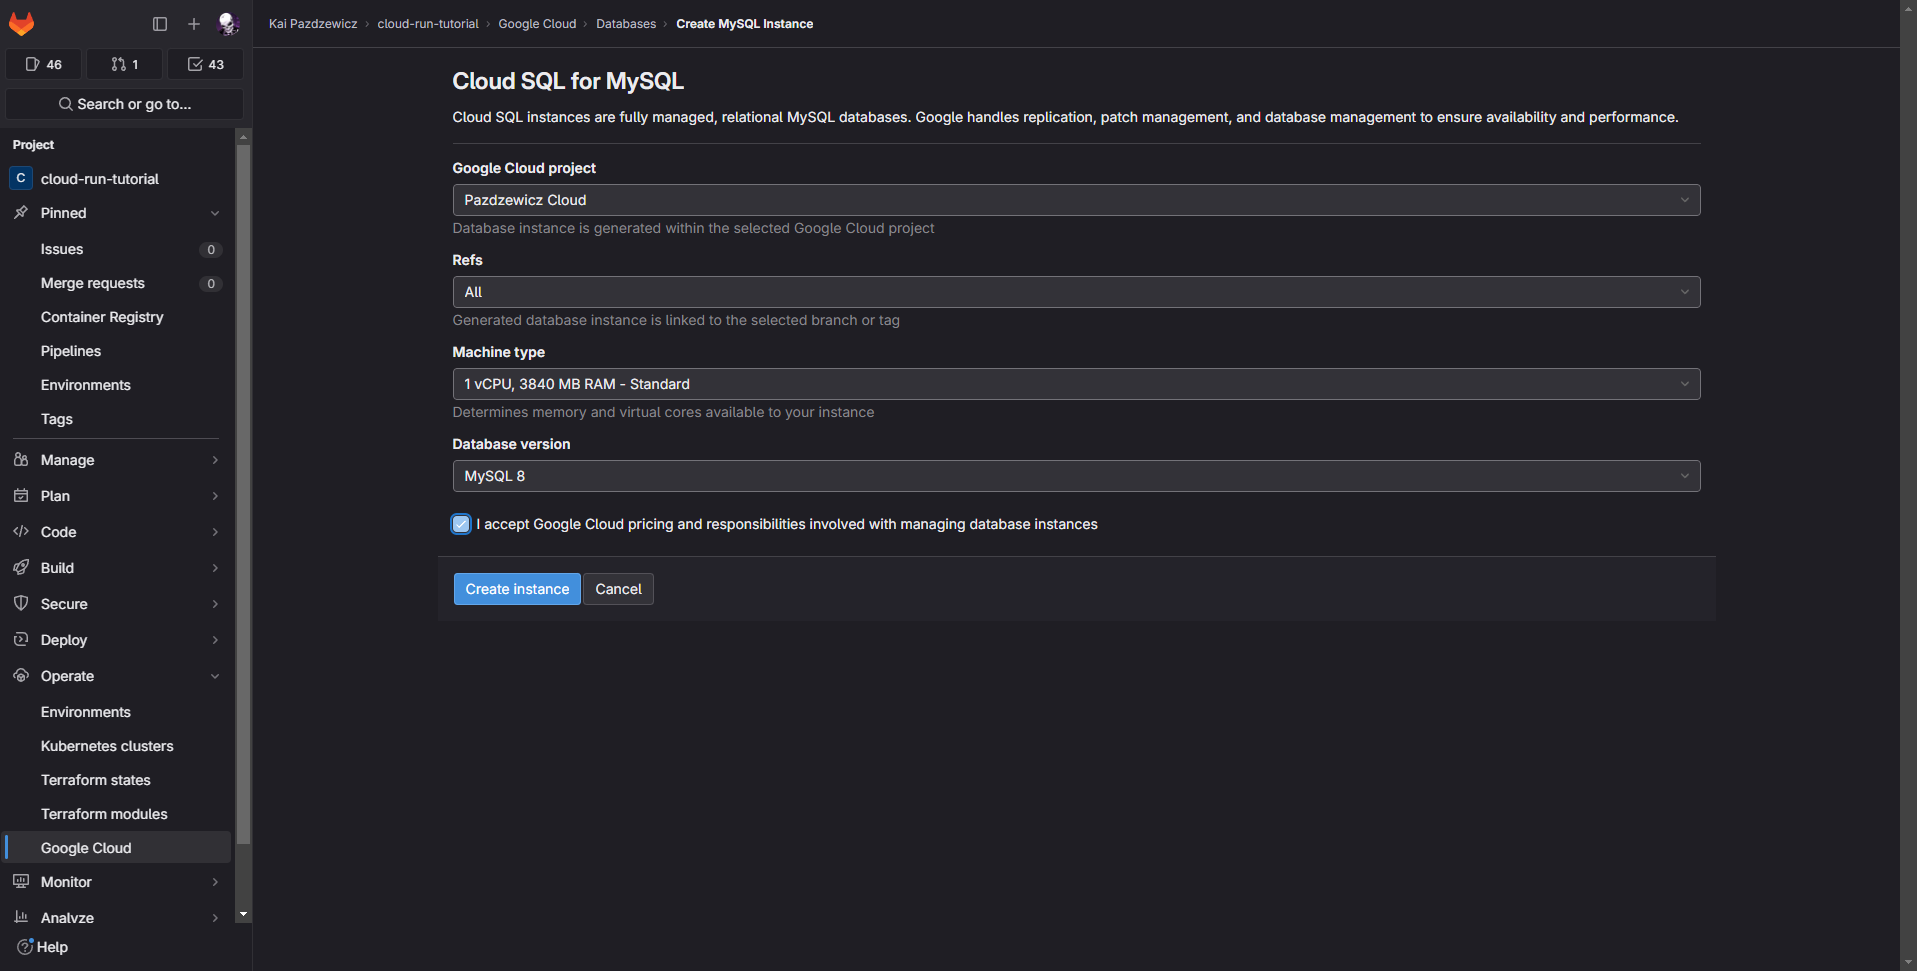
Task: Toggle the sidebar collapse icon
Action: point(160,24)
